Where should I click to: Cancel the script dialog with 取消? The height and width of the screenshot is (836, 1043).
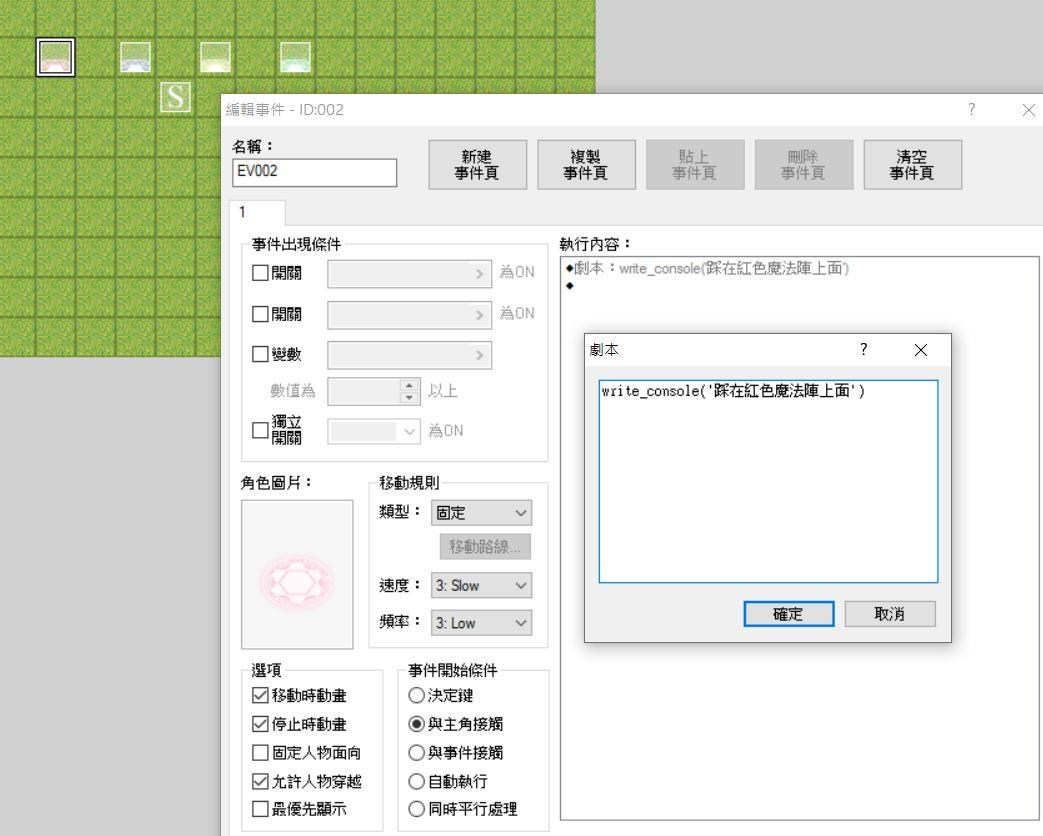[x=890, y=614]
